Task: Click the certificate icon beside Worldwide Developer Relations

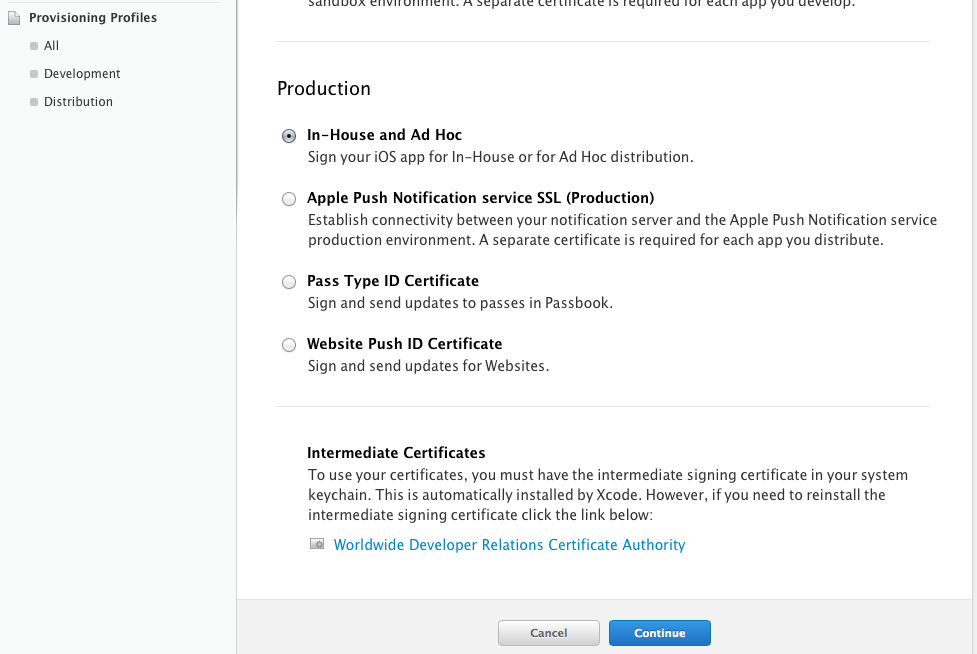Action: pos(317,545)
